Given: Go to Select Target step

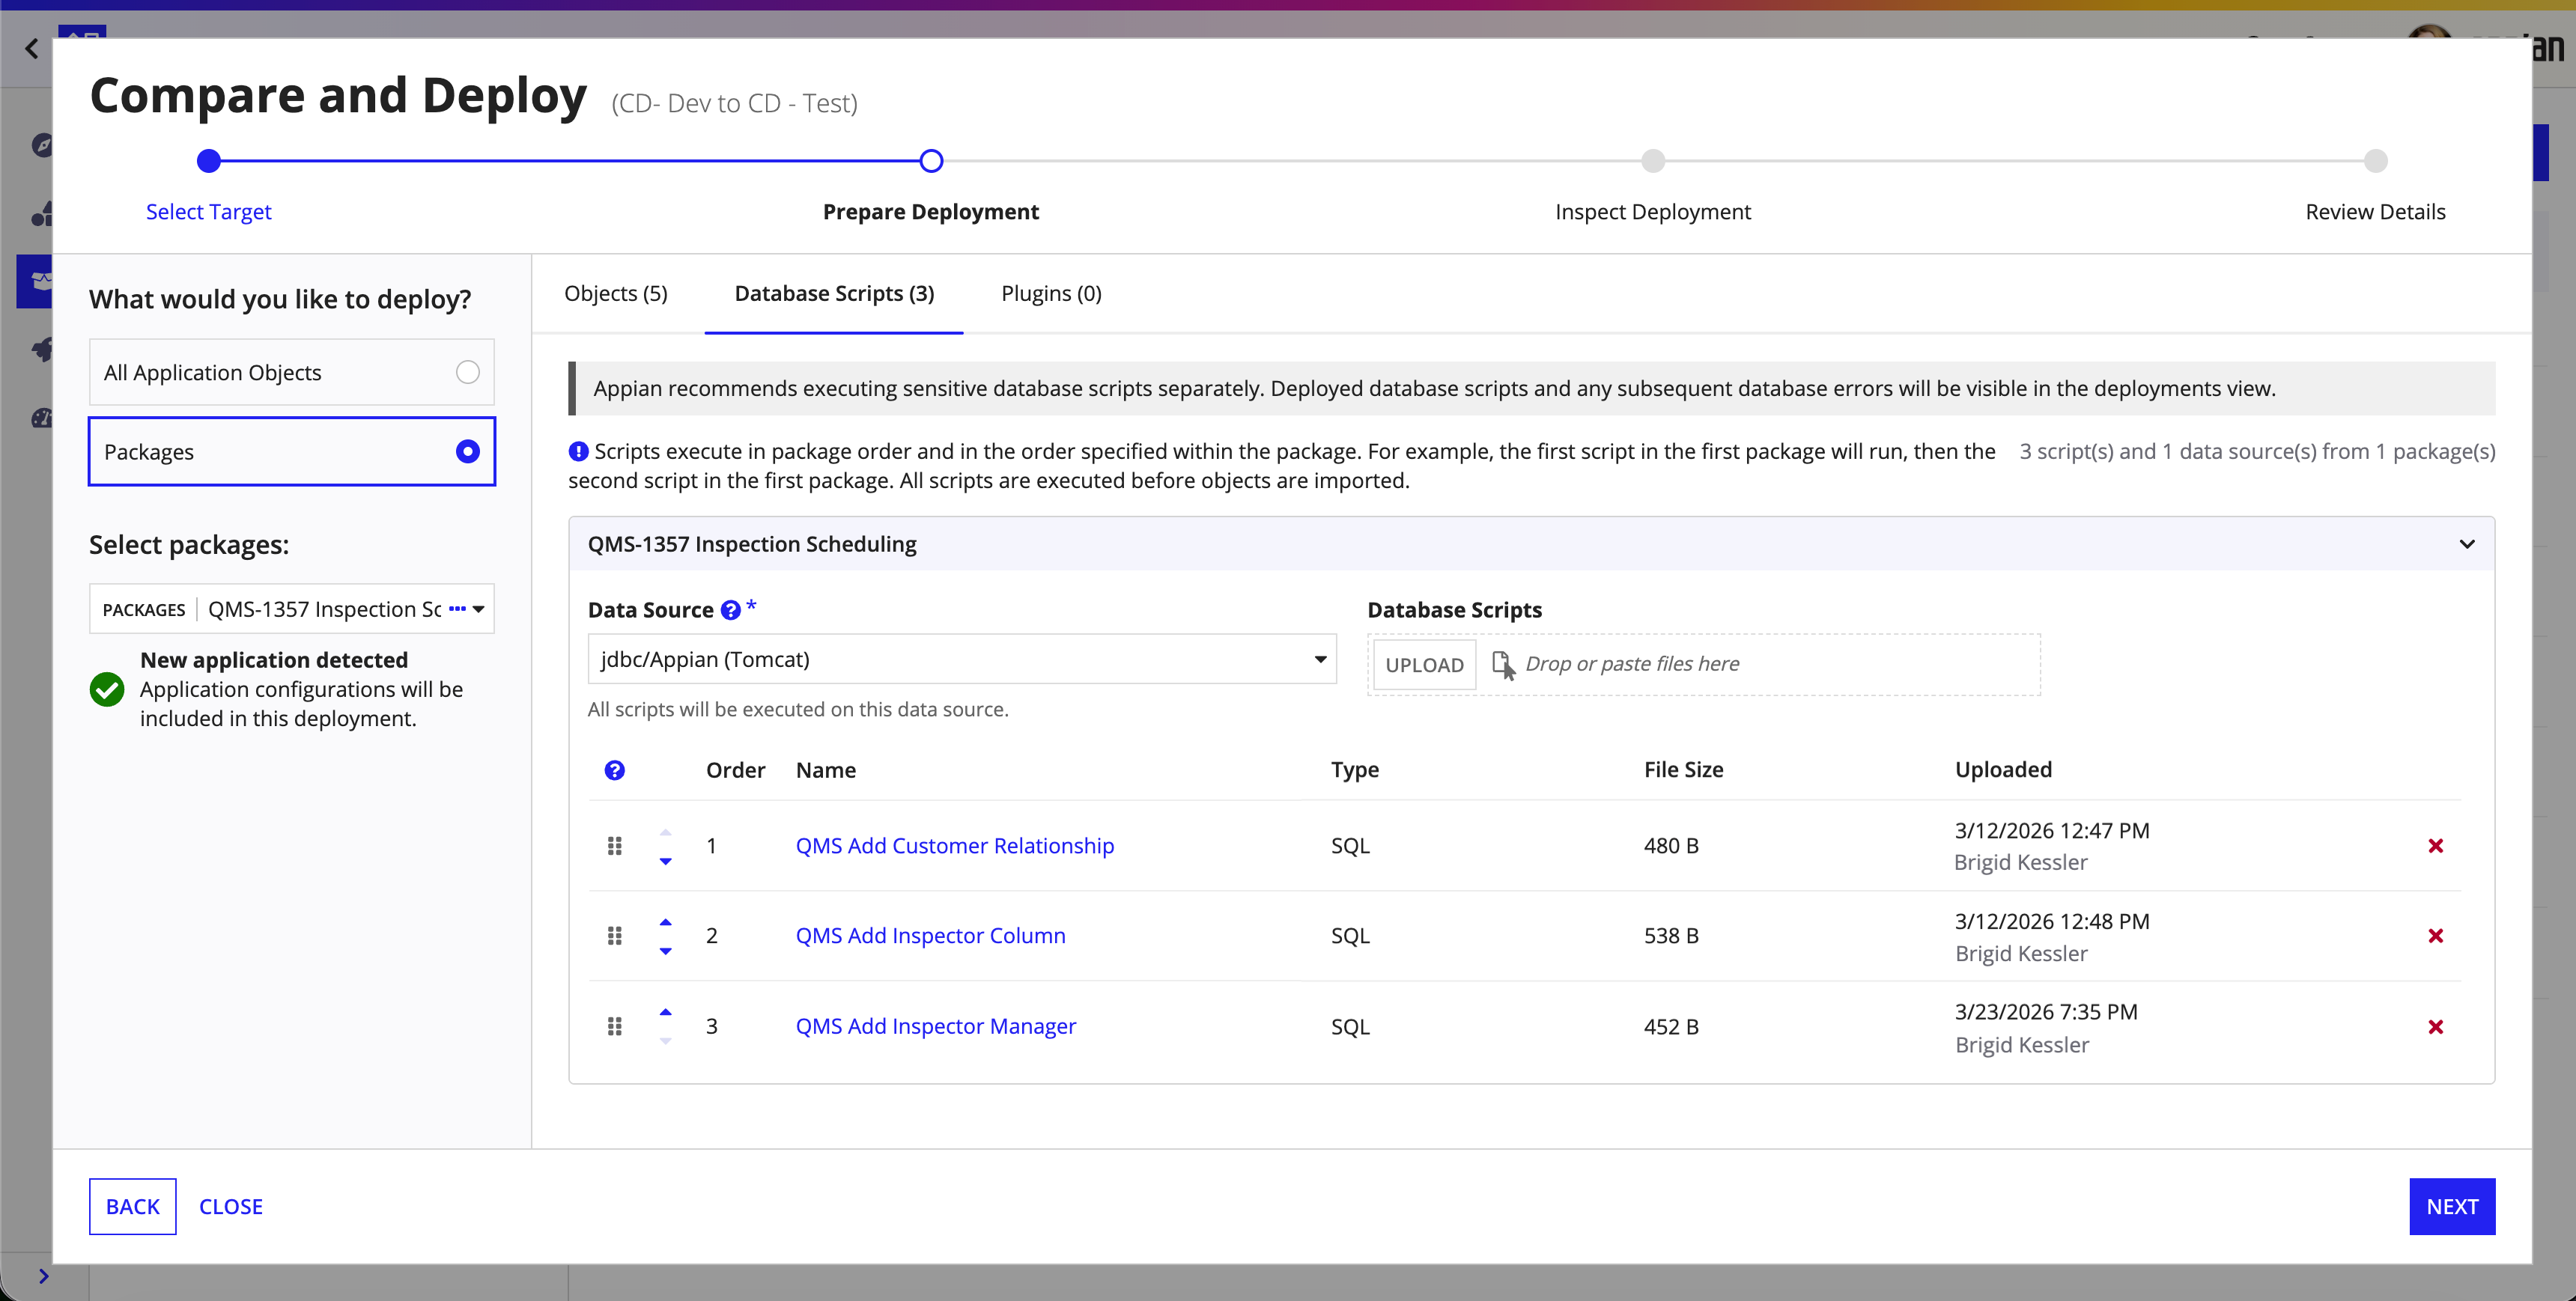Looking at the screenshot, I should point(209,212).
